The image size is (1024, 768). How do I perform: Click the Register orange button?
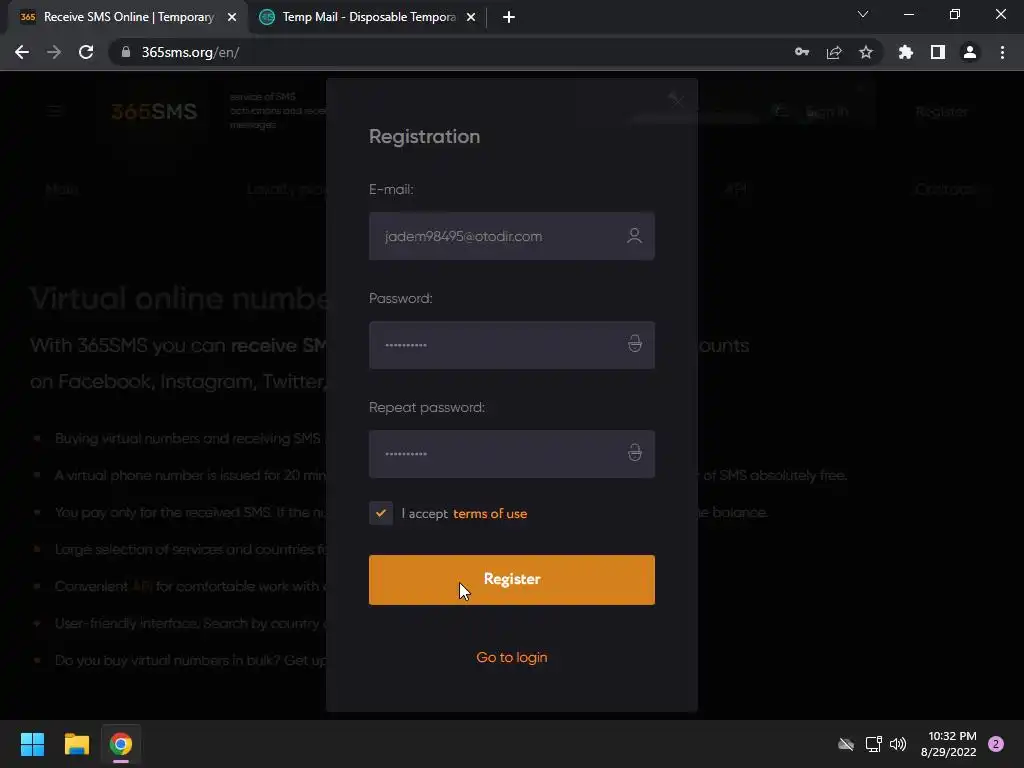point(511,579)
